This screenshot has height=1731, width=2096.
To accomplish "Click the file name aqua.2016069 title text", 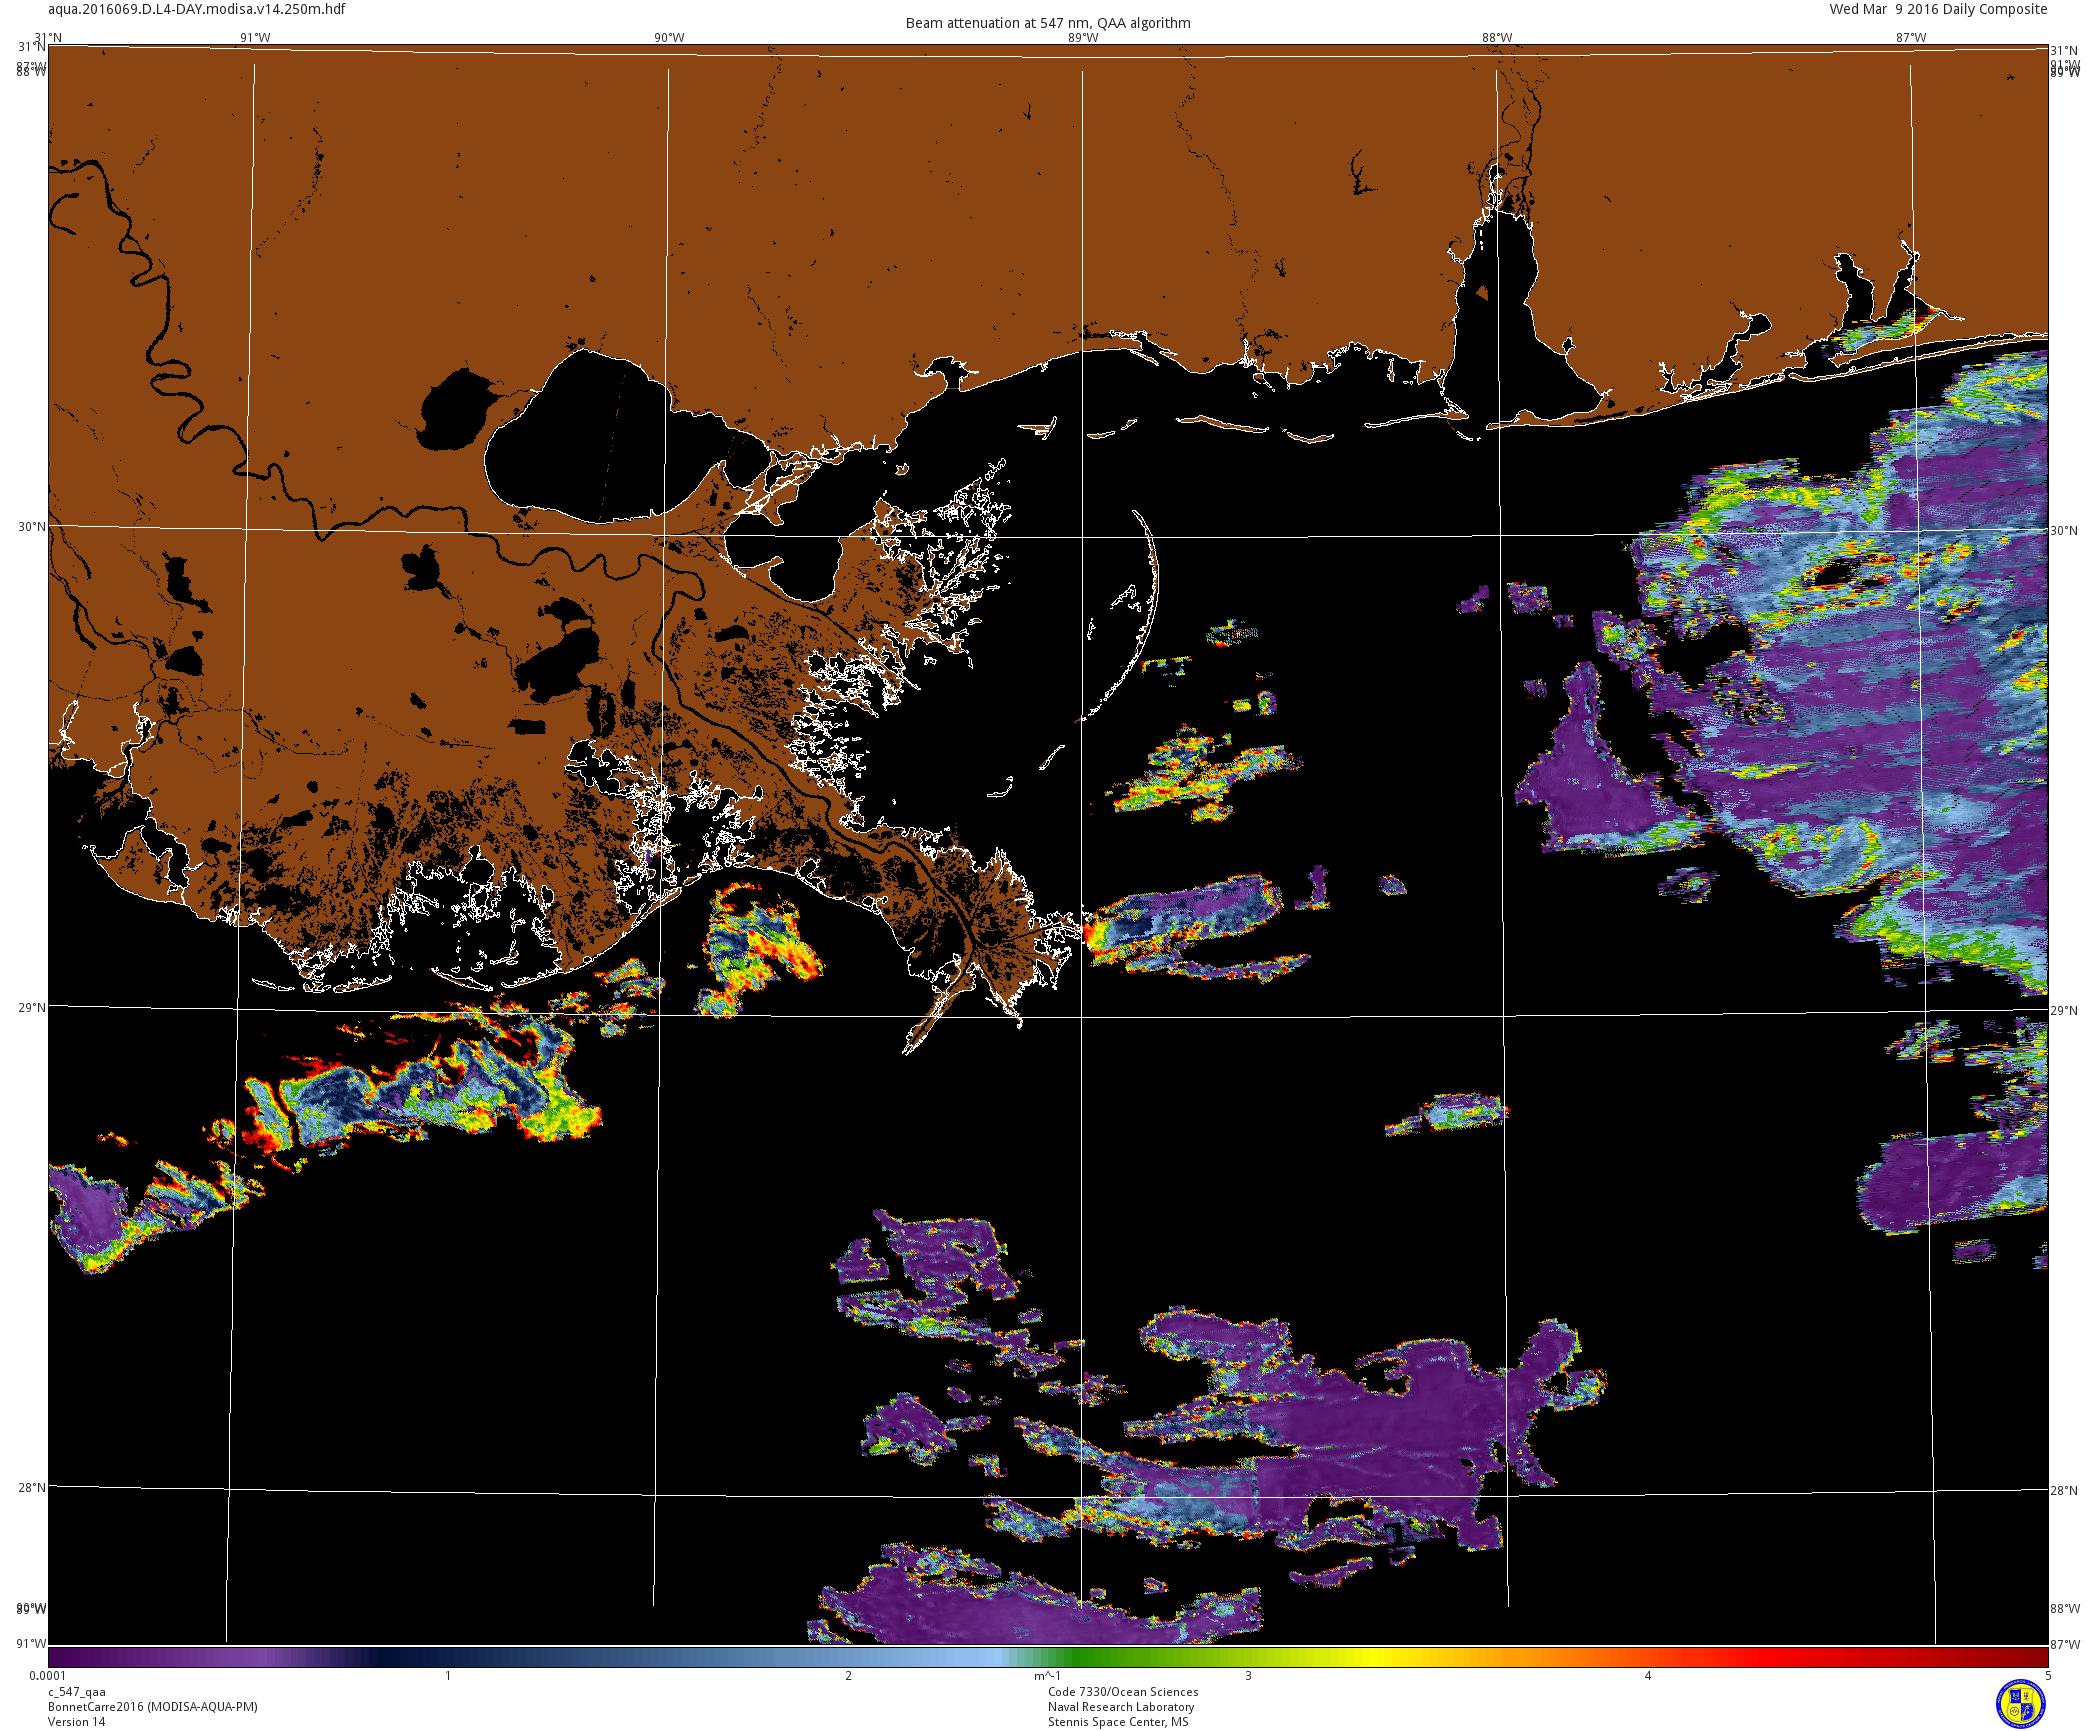I will [x=197, y=9].
